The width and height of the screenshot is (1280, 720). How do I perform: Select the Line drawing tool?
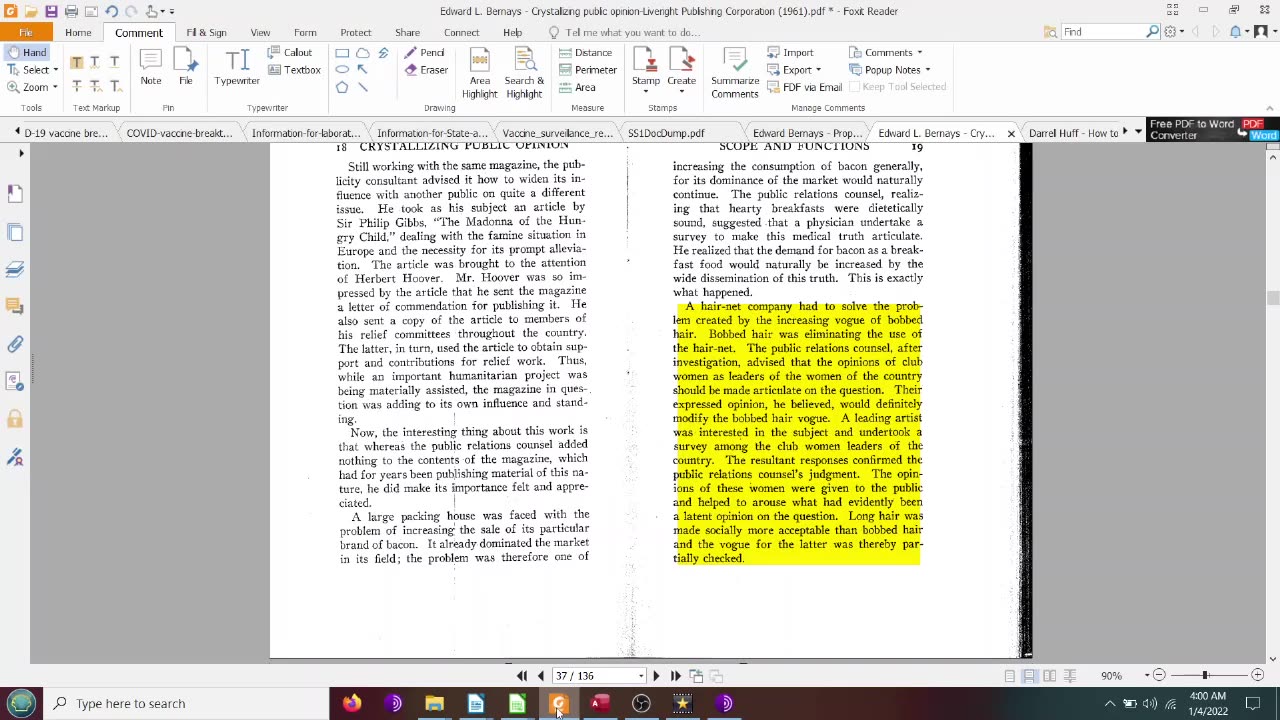[x=362, y=87]
